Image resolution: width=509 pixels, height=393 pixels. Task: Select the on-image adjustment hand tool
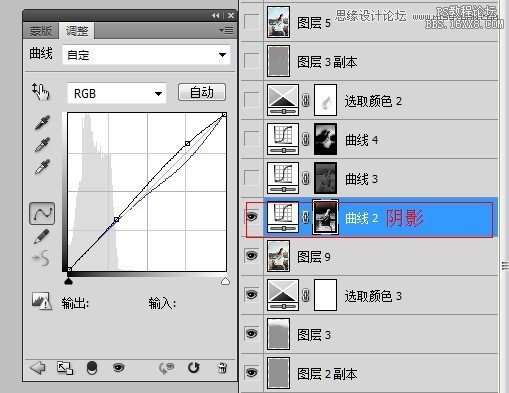click(41, 92)
